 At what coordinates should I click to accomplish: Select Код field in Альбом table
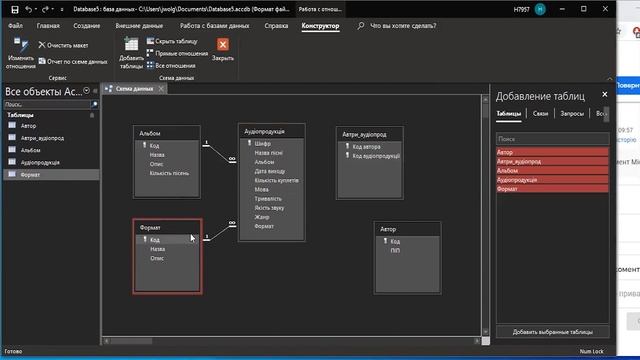pyautogui.click(x=154, y=146)
